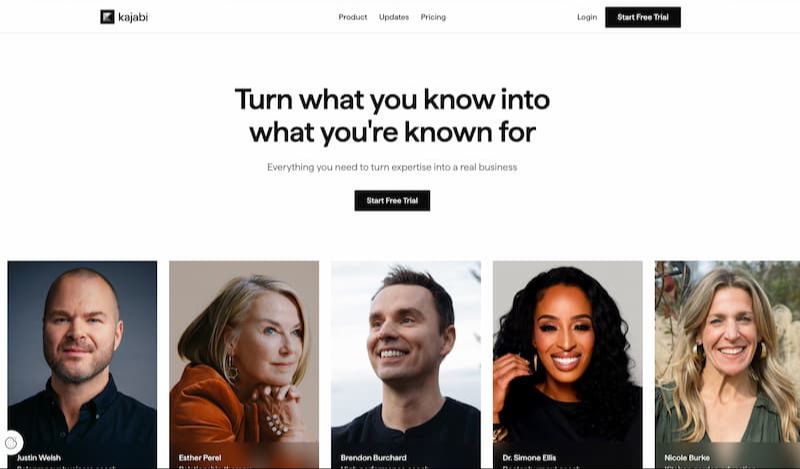The image size is (800, 469).
Task: Open the Pricing page
Action: [x=433, y=17]
